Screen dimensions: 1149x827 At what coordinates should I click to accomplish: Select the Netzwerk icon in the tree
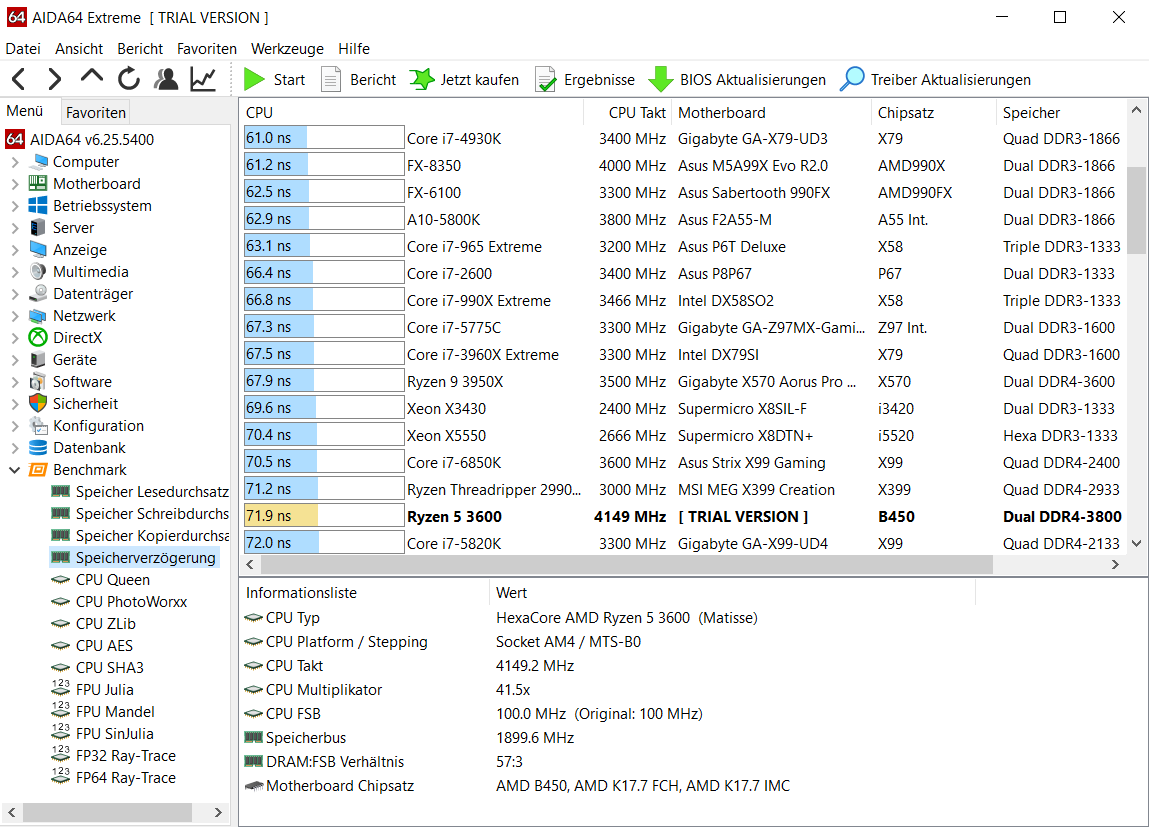(38, 316)
